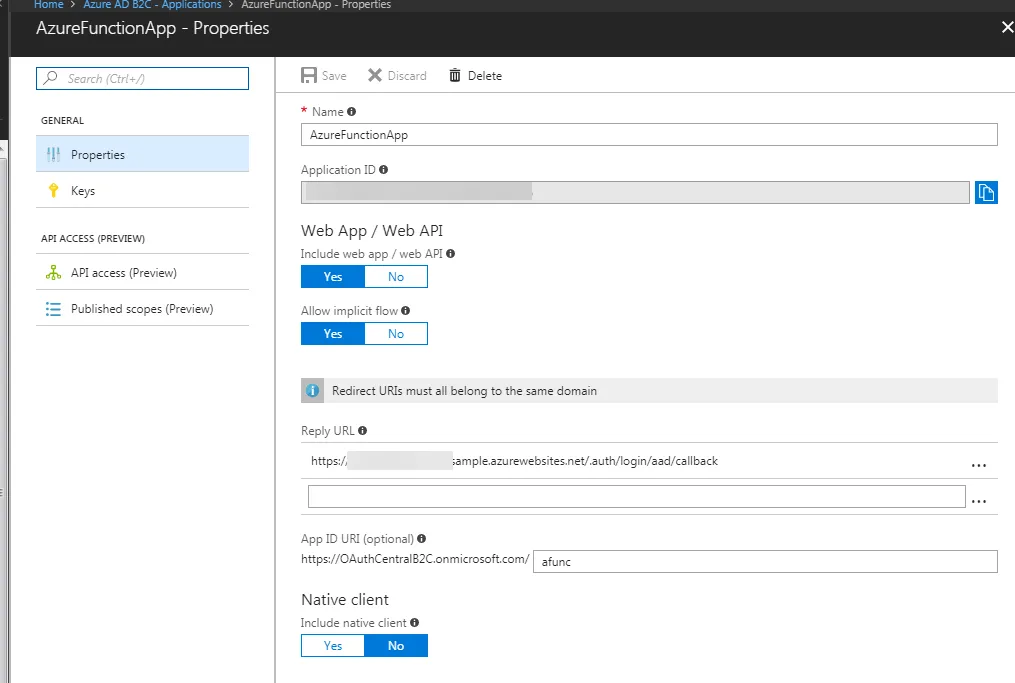1015x683 pixels.
Task: Set Include web app / web API to No
Action: click(x=396, y=277)
